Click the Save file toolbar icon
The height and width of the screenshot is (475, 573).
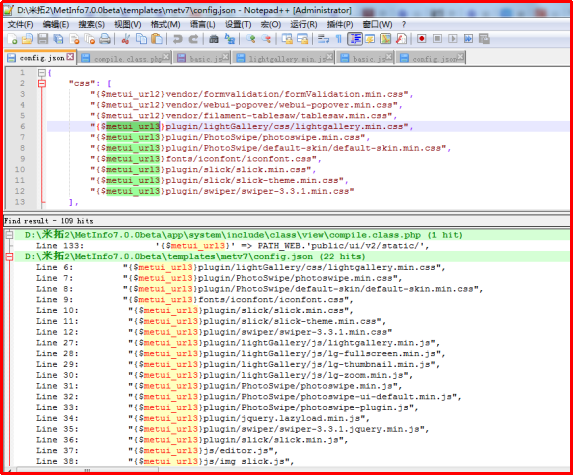(43, 39)
